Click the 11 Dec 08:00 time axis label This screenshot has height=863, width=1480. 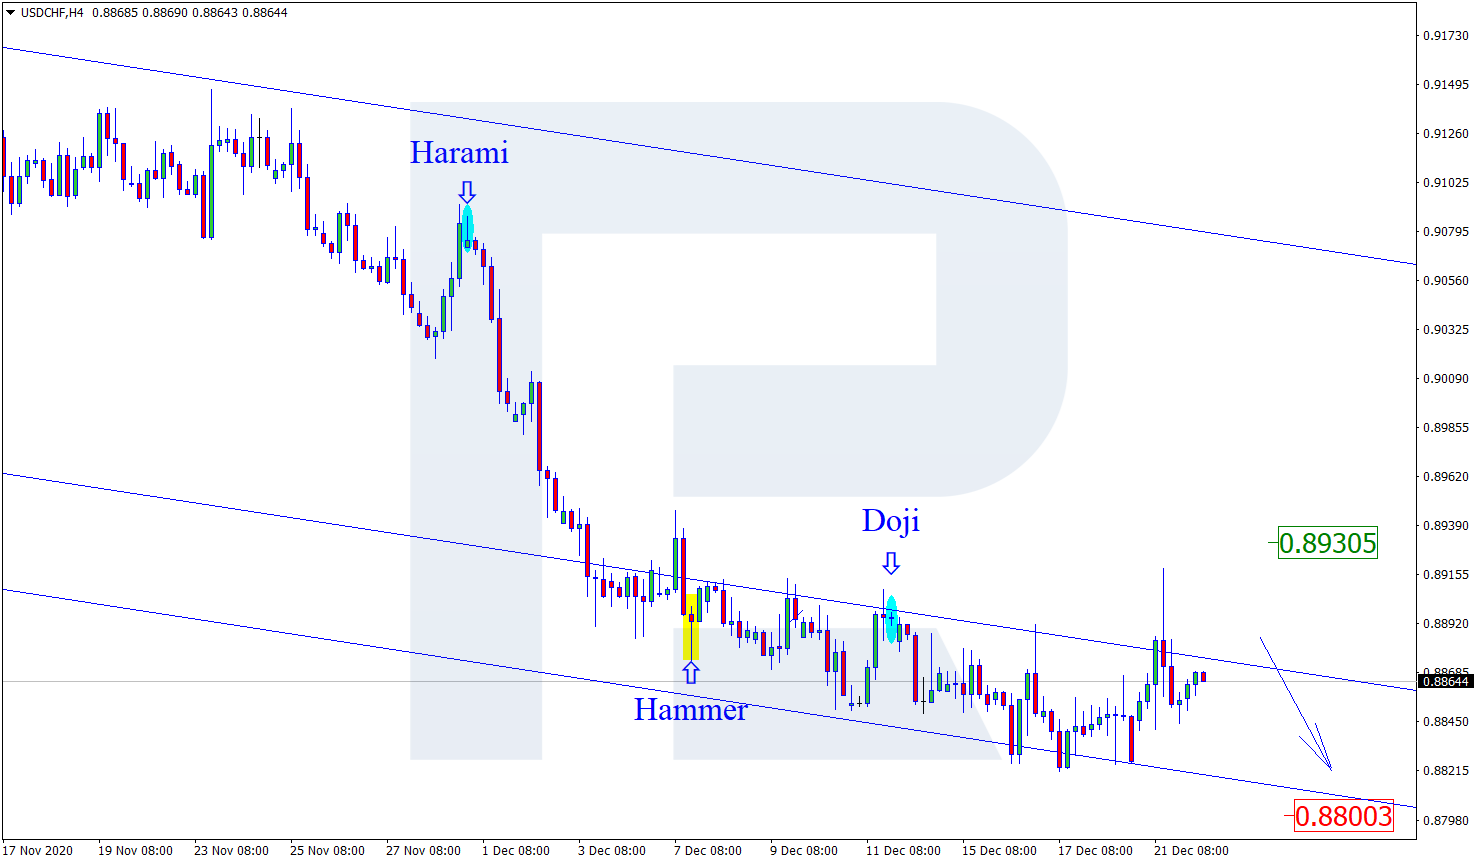[x=903, y=851]
